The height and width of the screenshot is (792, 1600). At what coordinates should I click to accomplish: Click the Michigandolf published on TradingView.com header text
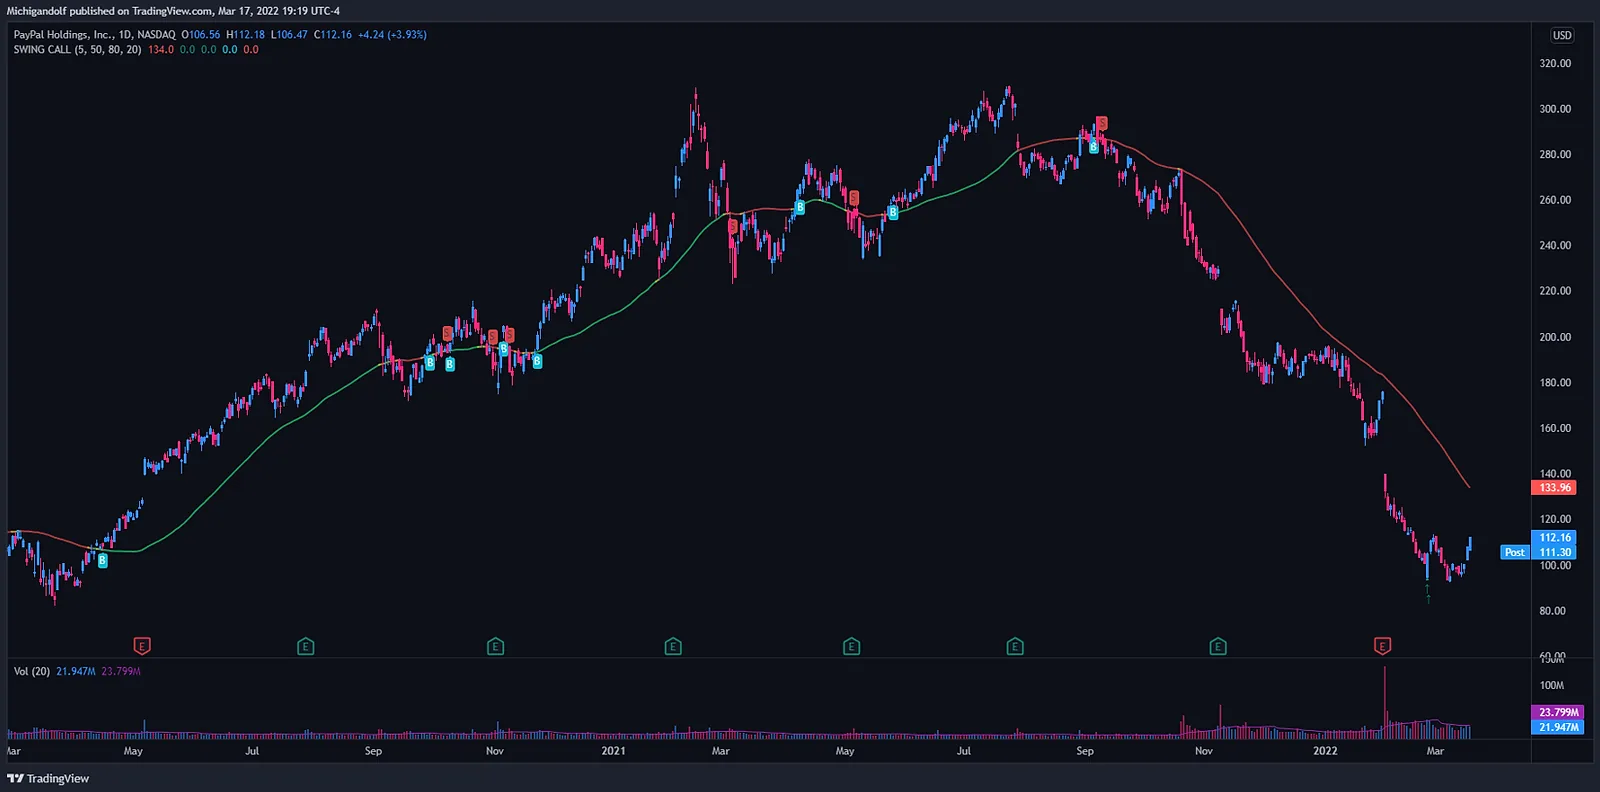point(173,11)
